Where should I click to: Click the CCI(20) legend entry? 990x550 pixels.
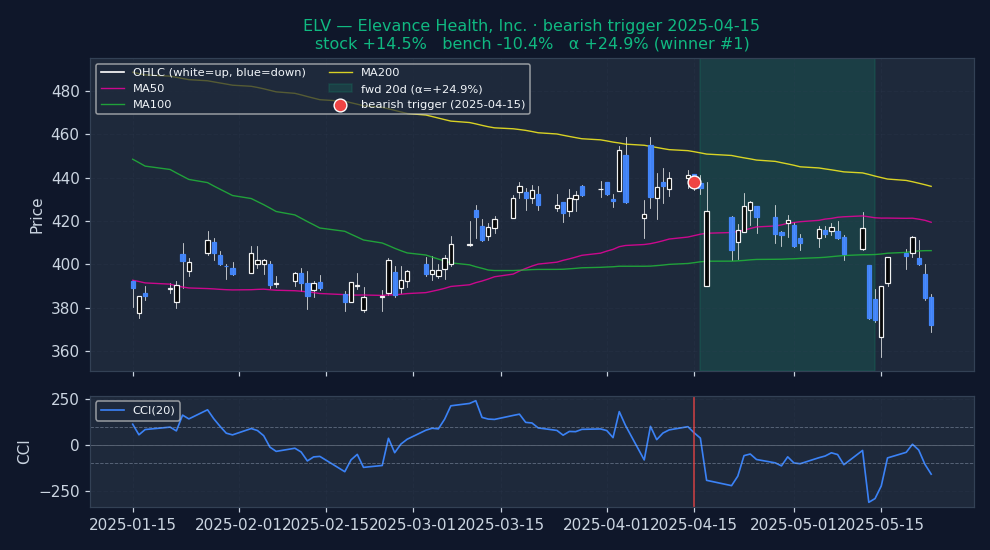[x=153, y=411]
